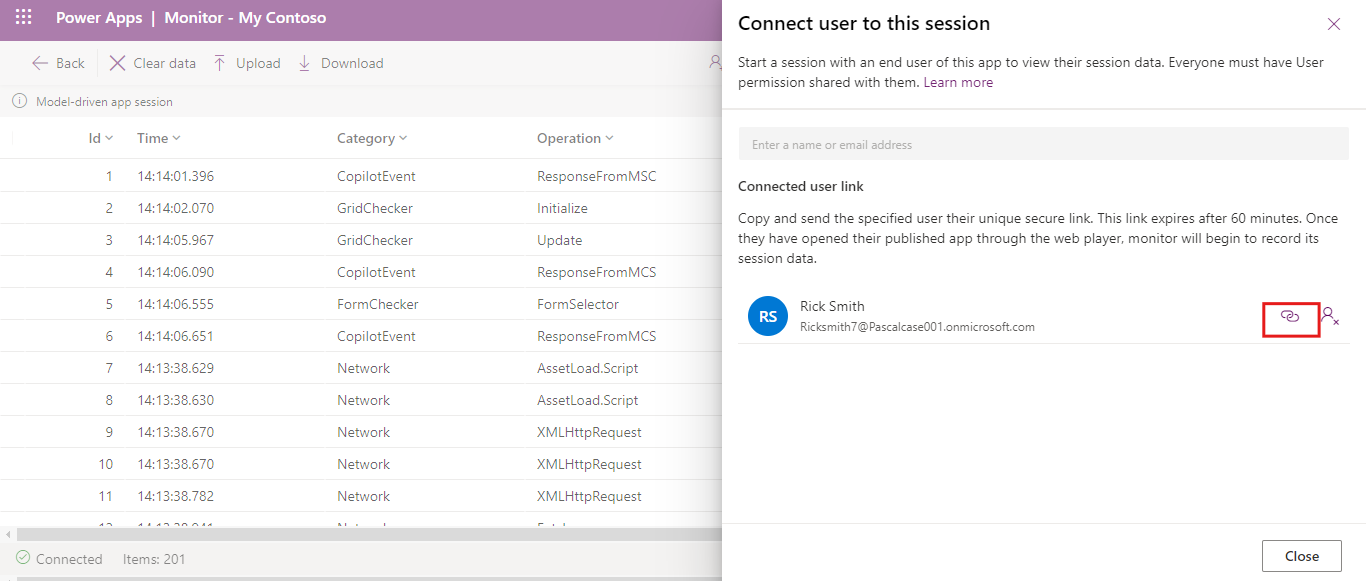
Task: Click the Download toolbar button
Action: coord(340,63)
